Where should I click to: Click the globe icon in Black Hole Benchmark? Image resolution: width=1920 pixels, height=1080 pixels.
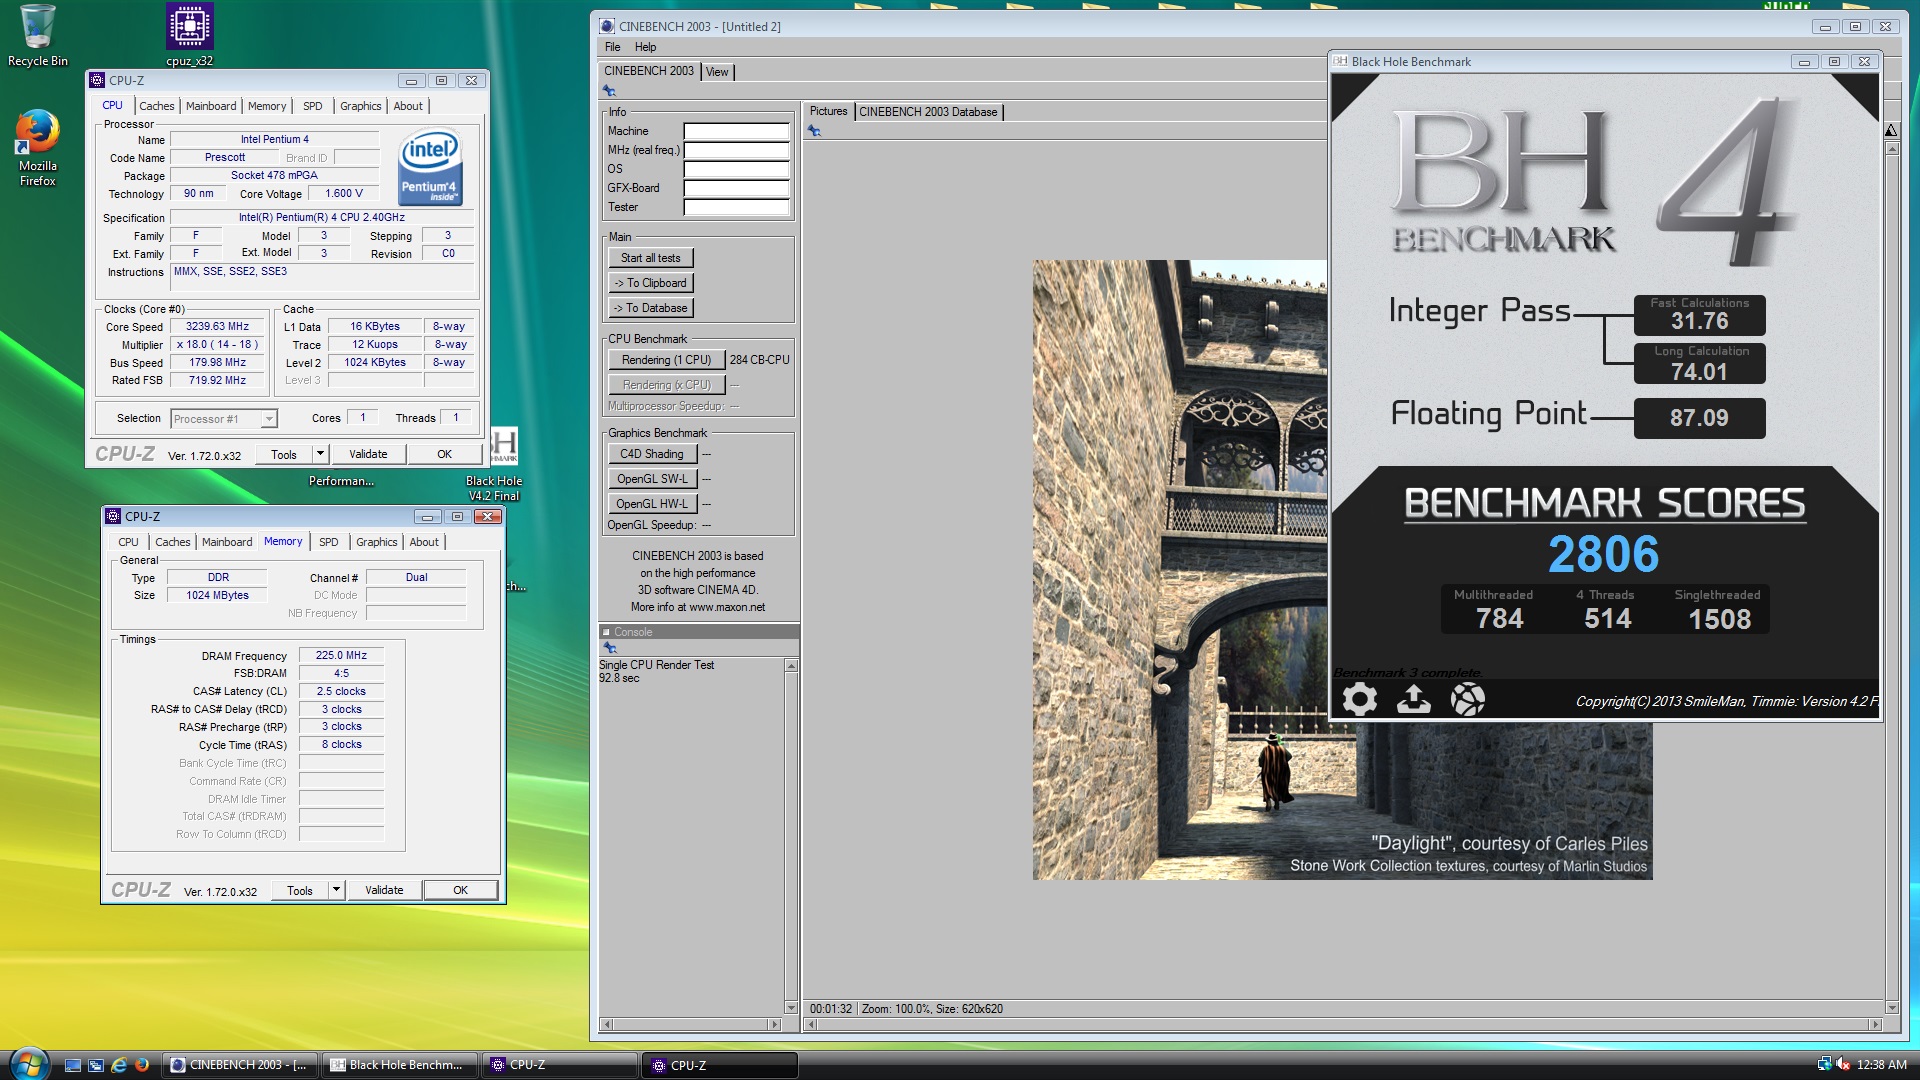tap(1467, 699)
